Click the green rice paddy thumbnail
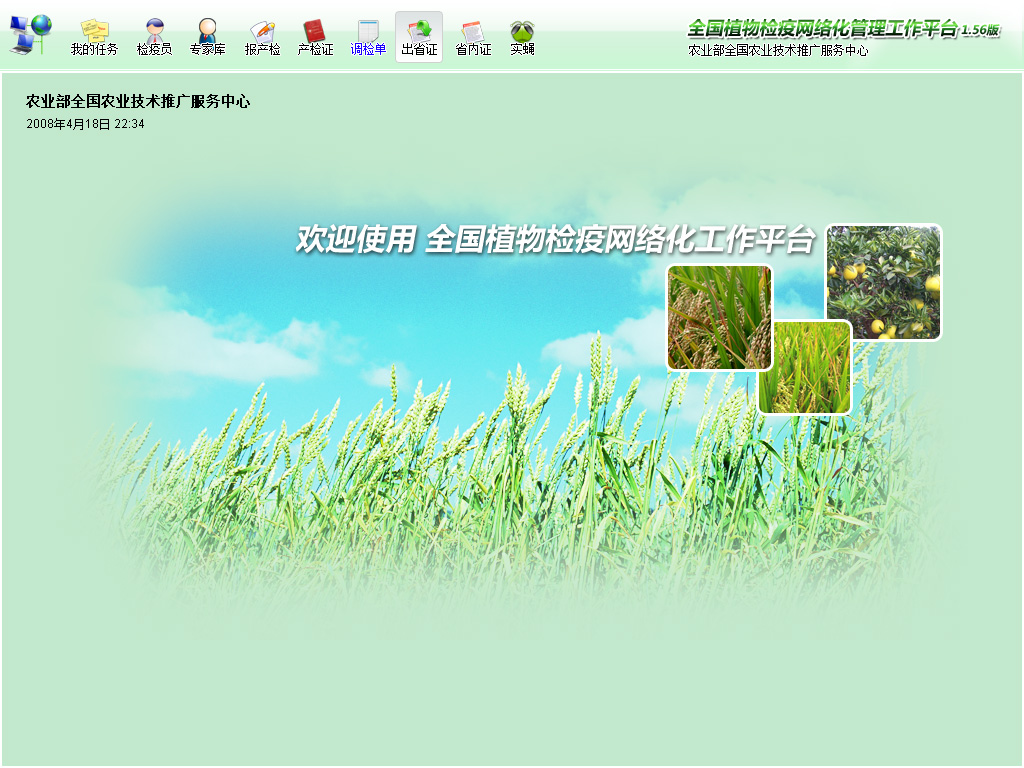The height and width of the screenshot is (768, 1024). 805,367
